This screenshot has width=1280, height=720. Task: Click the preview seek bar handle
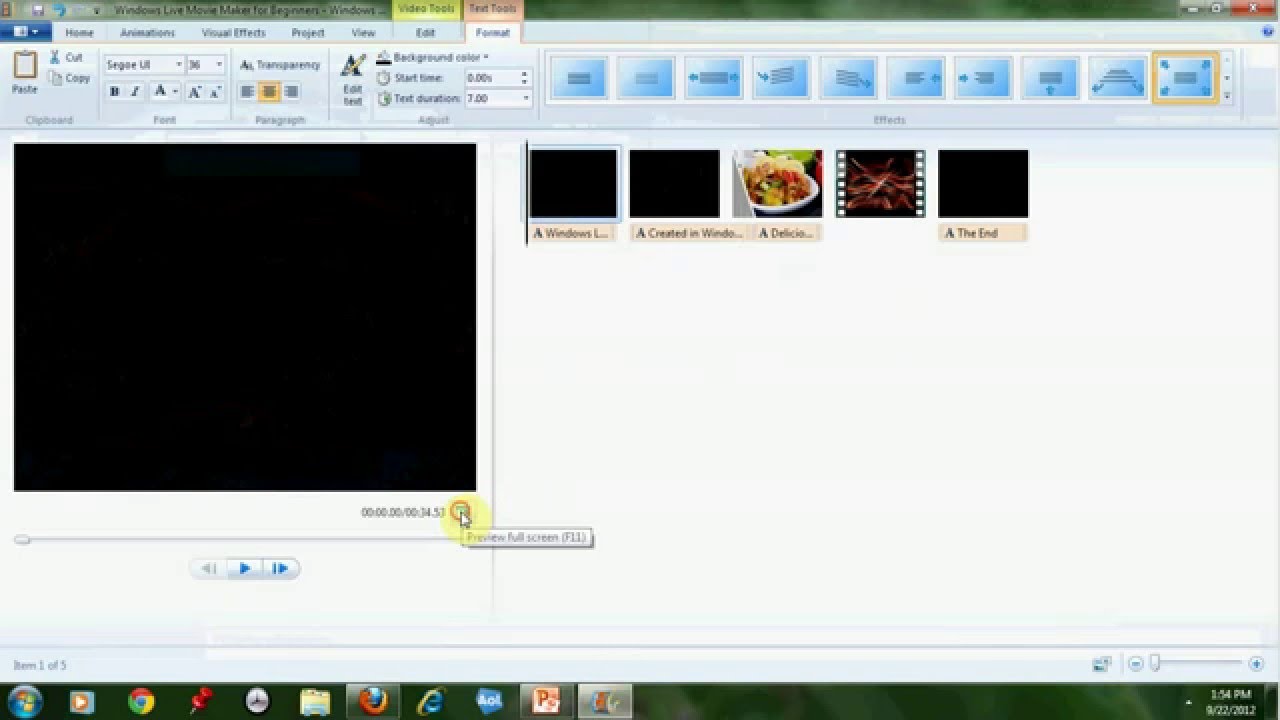click(22, 539)
